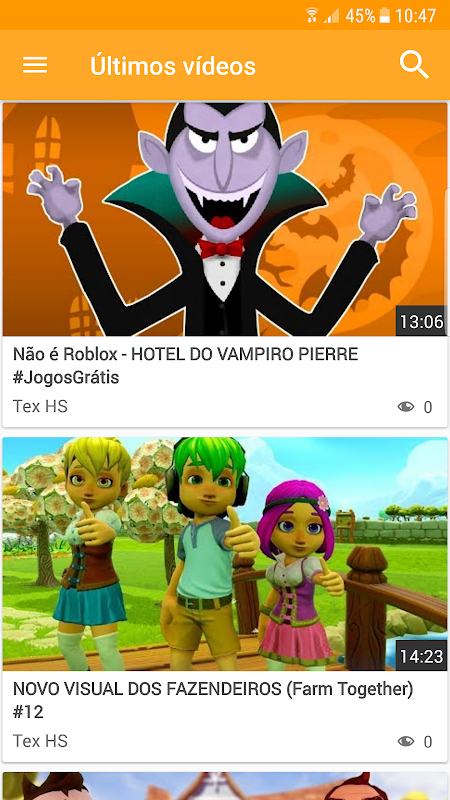Open the Farm Together farmers thumbnail
The width and height of the screenshot is (450, 800).
225,554
